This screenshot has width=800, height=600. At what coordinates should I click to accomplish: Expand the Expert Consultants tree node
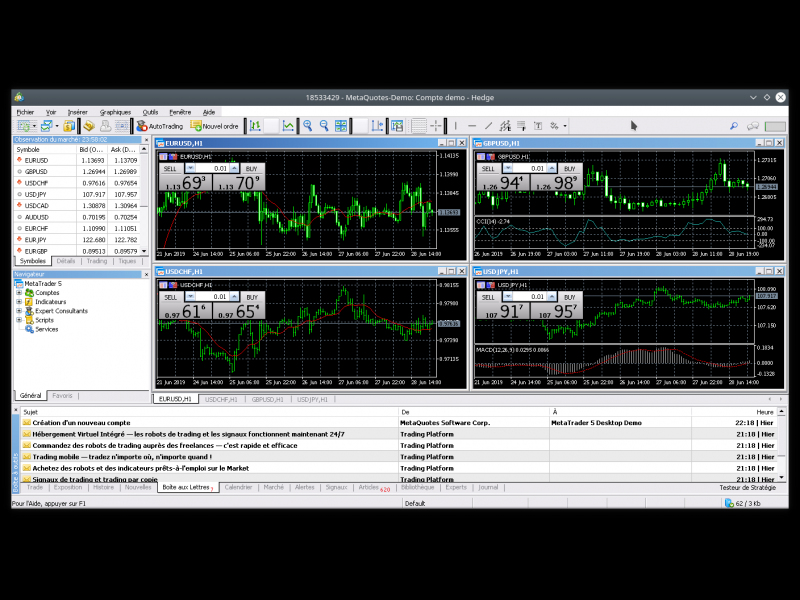(19, 311)
